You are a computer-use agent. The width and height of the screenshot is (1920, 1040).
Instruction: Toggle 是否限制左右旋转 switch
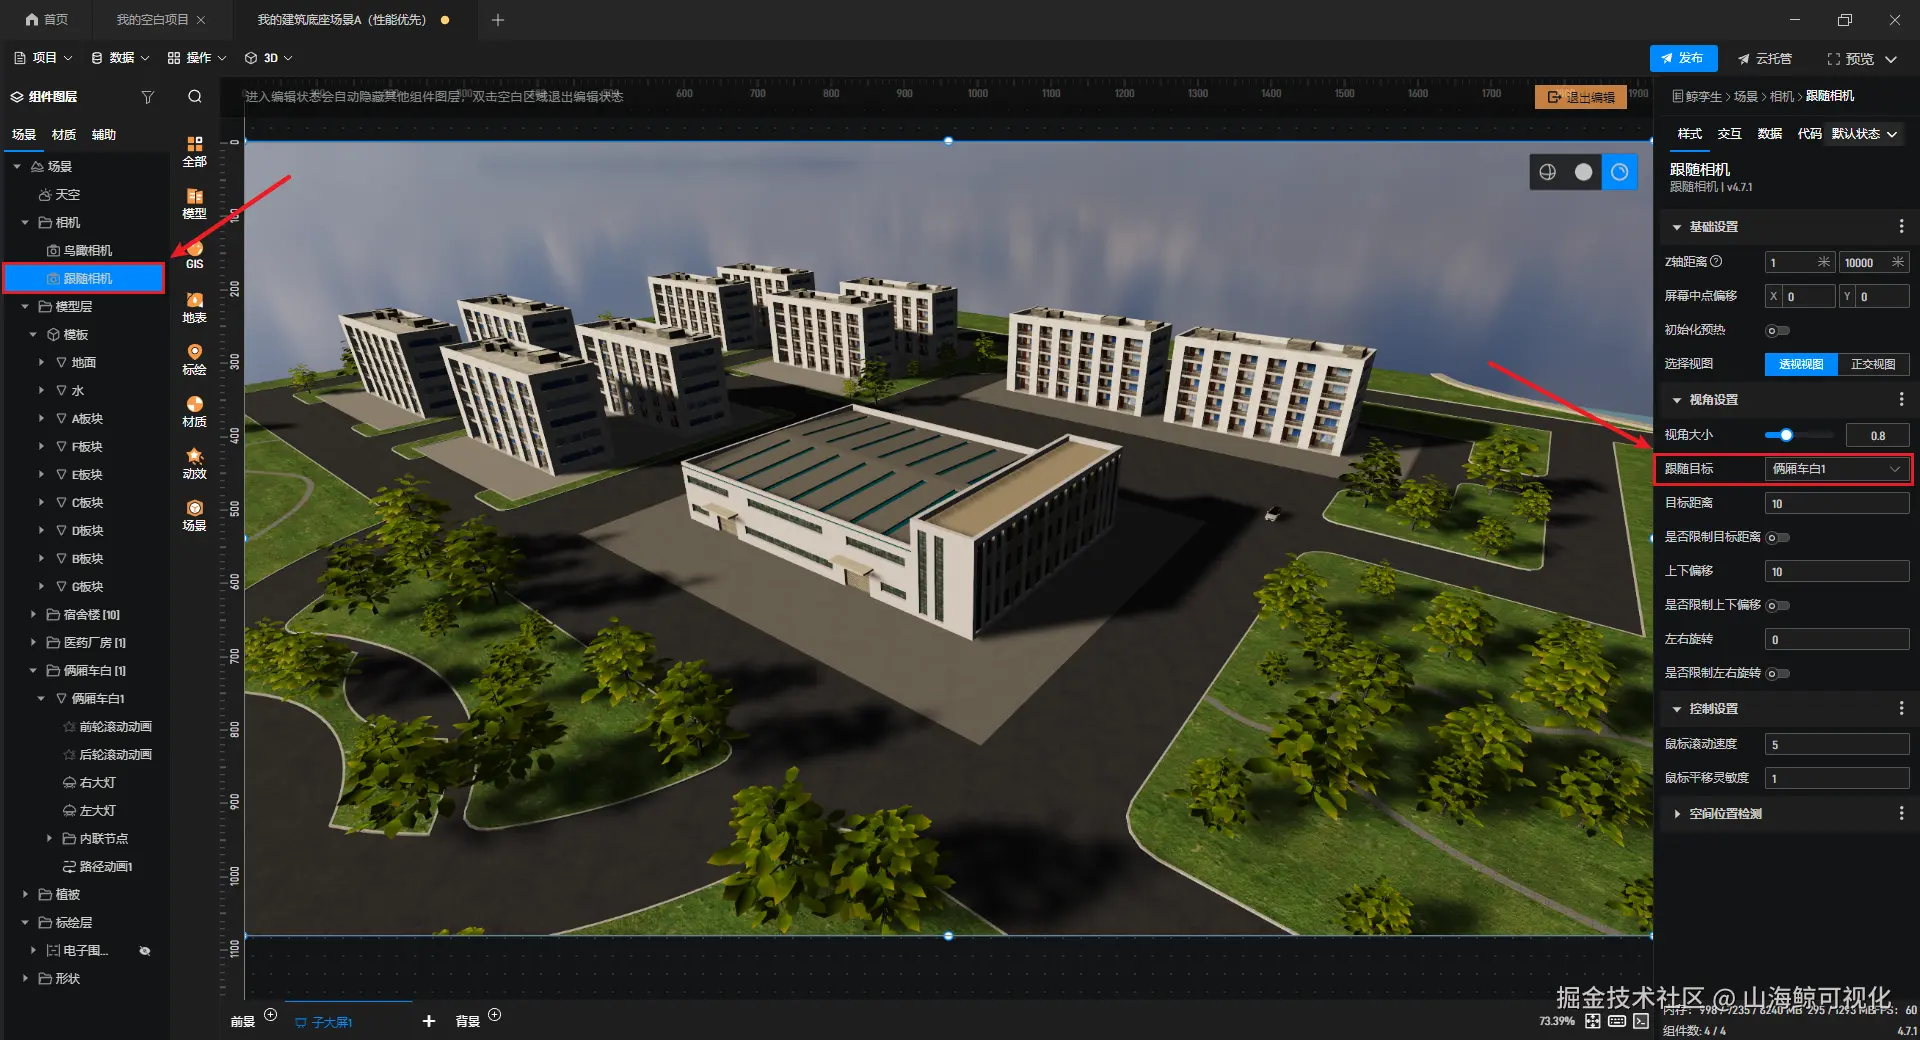[1777, 674]
